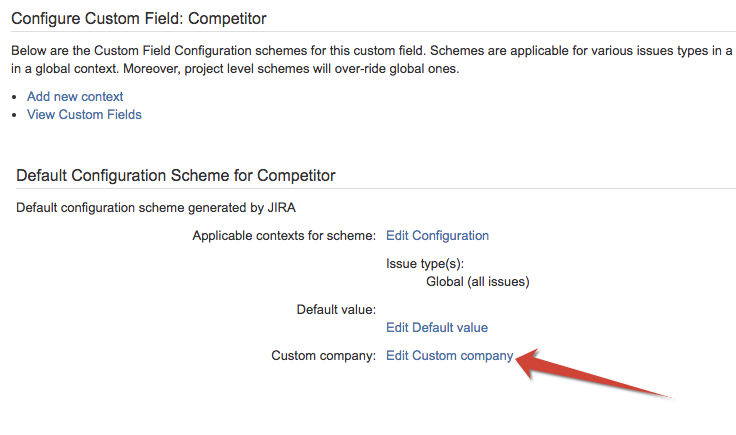Open the Edit Custom company link
The height and width of the screenshot is (435, 736).
tap(449, 355)
